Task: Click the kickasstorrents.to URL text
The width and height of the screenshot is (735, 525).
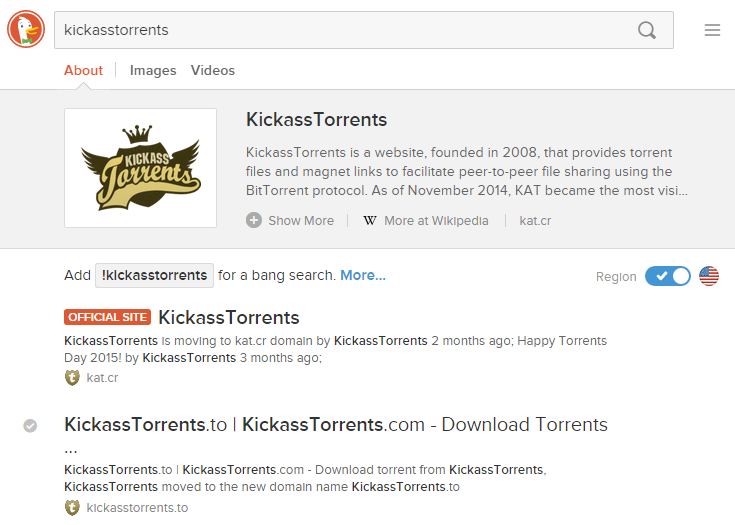Action: click(x=137, y=508)
